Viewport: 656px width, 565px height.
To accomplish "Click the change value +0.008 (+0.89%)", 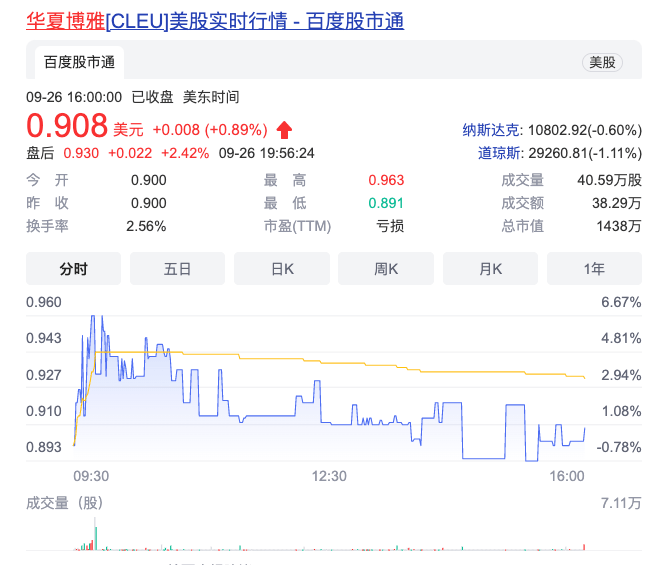I will point(210,130).
